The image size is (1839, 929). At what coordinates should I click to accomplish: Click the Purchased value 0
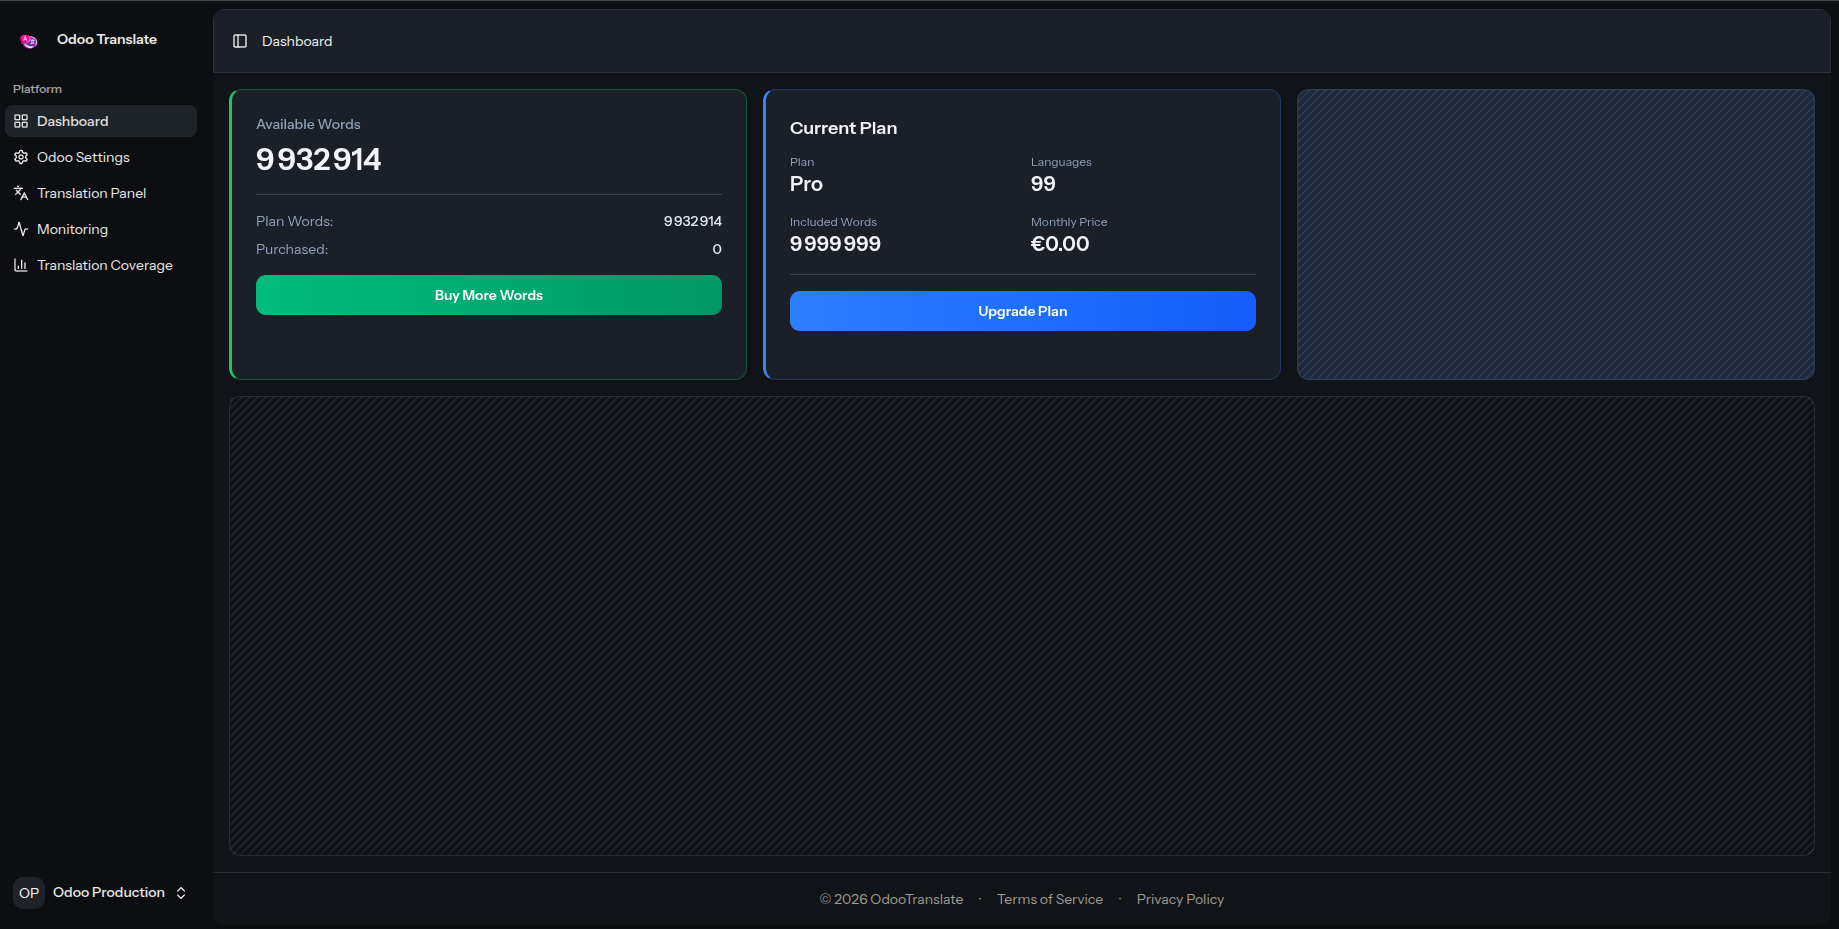pos(717,249)
